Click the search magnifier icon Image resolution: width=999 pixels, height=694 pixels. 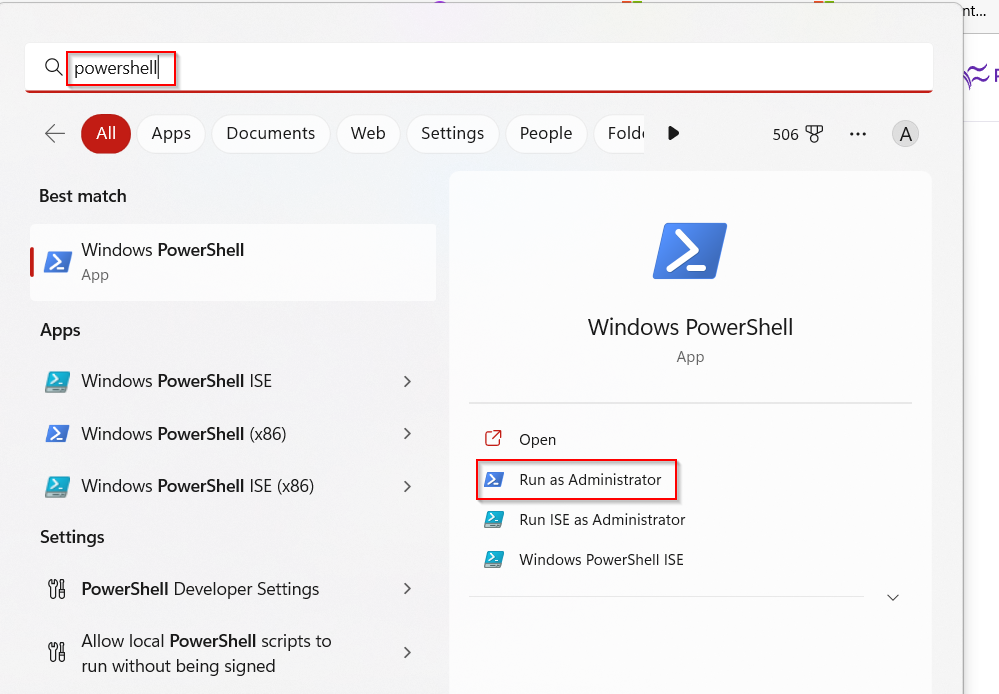(54, 66)
